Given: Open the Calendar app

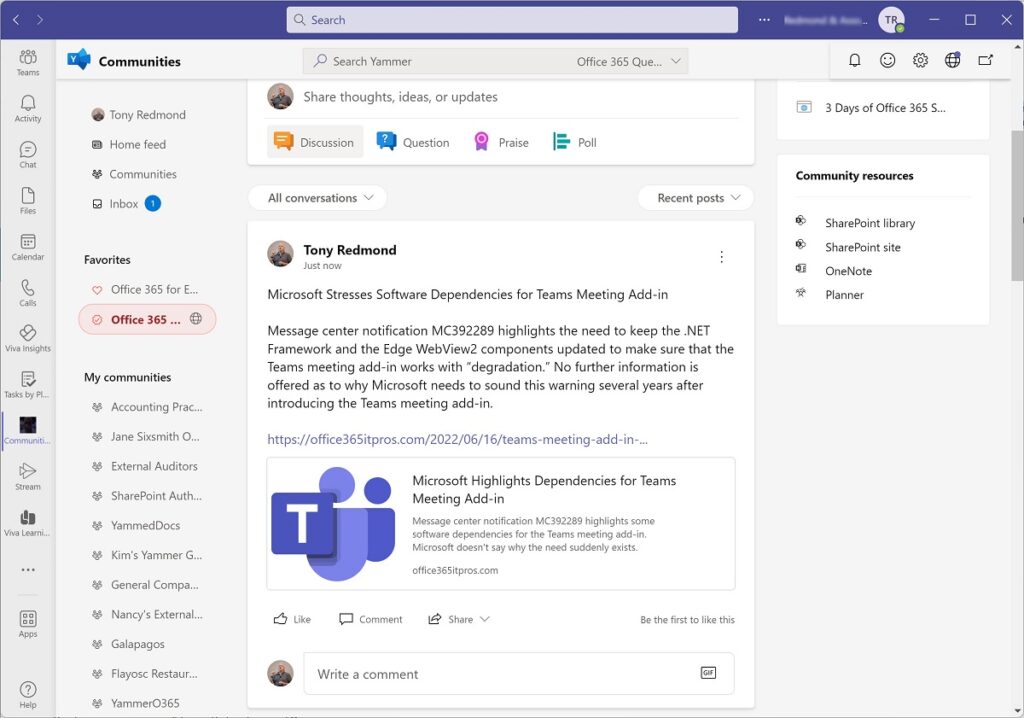Looking at the screenshot, I should pos(27,247).
